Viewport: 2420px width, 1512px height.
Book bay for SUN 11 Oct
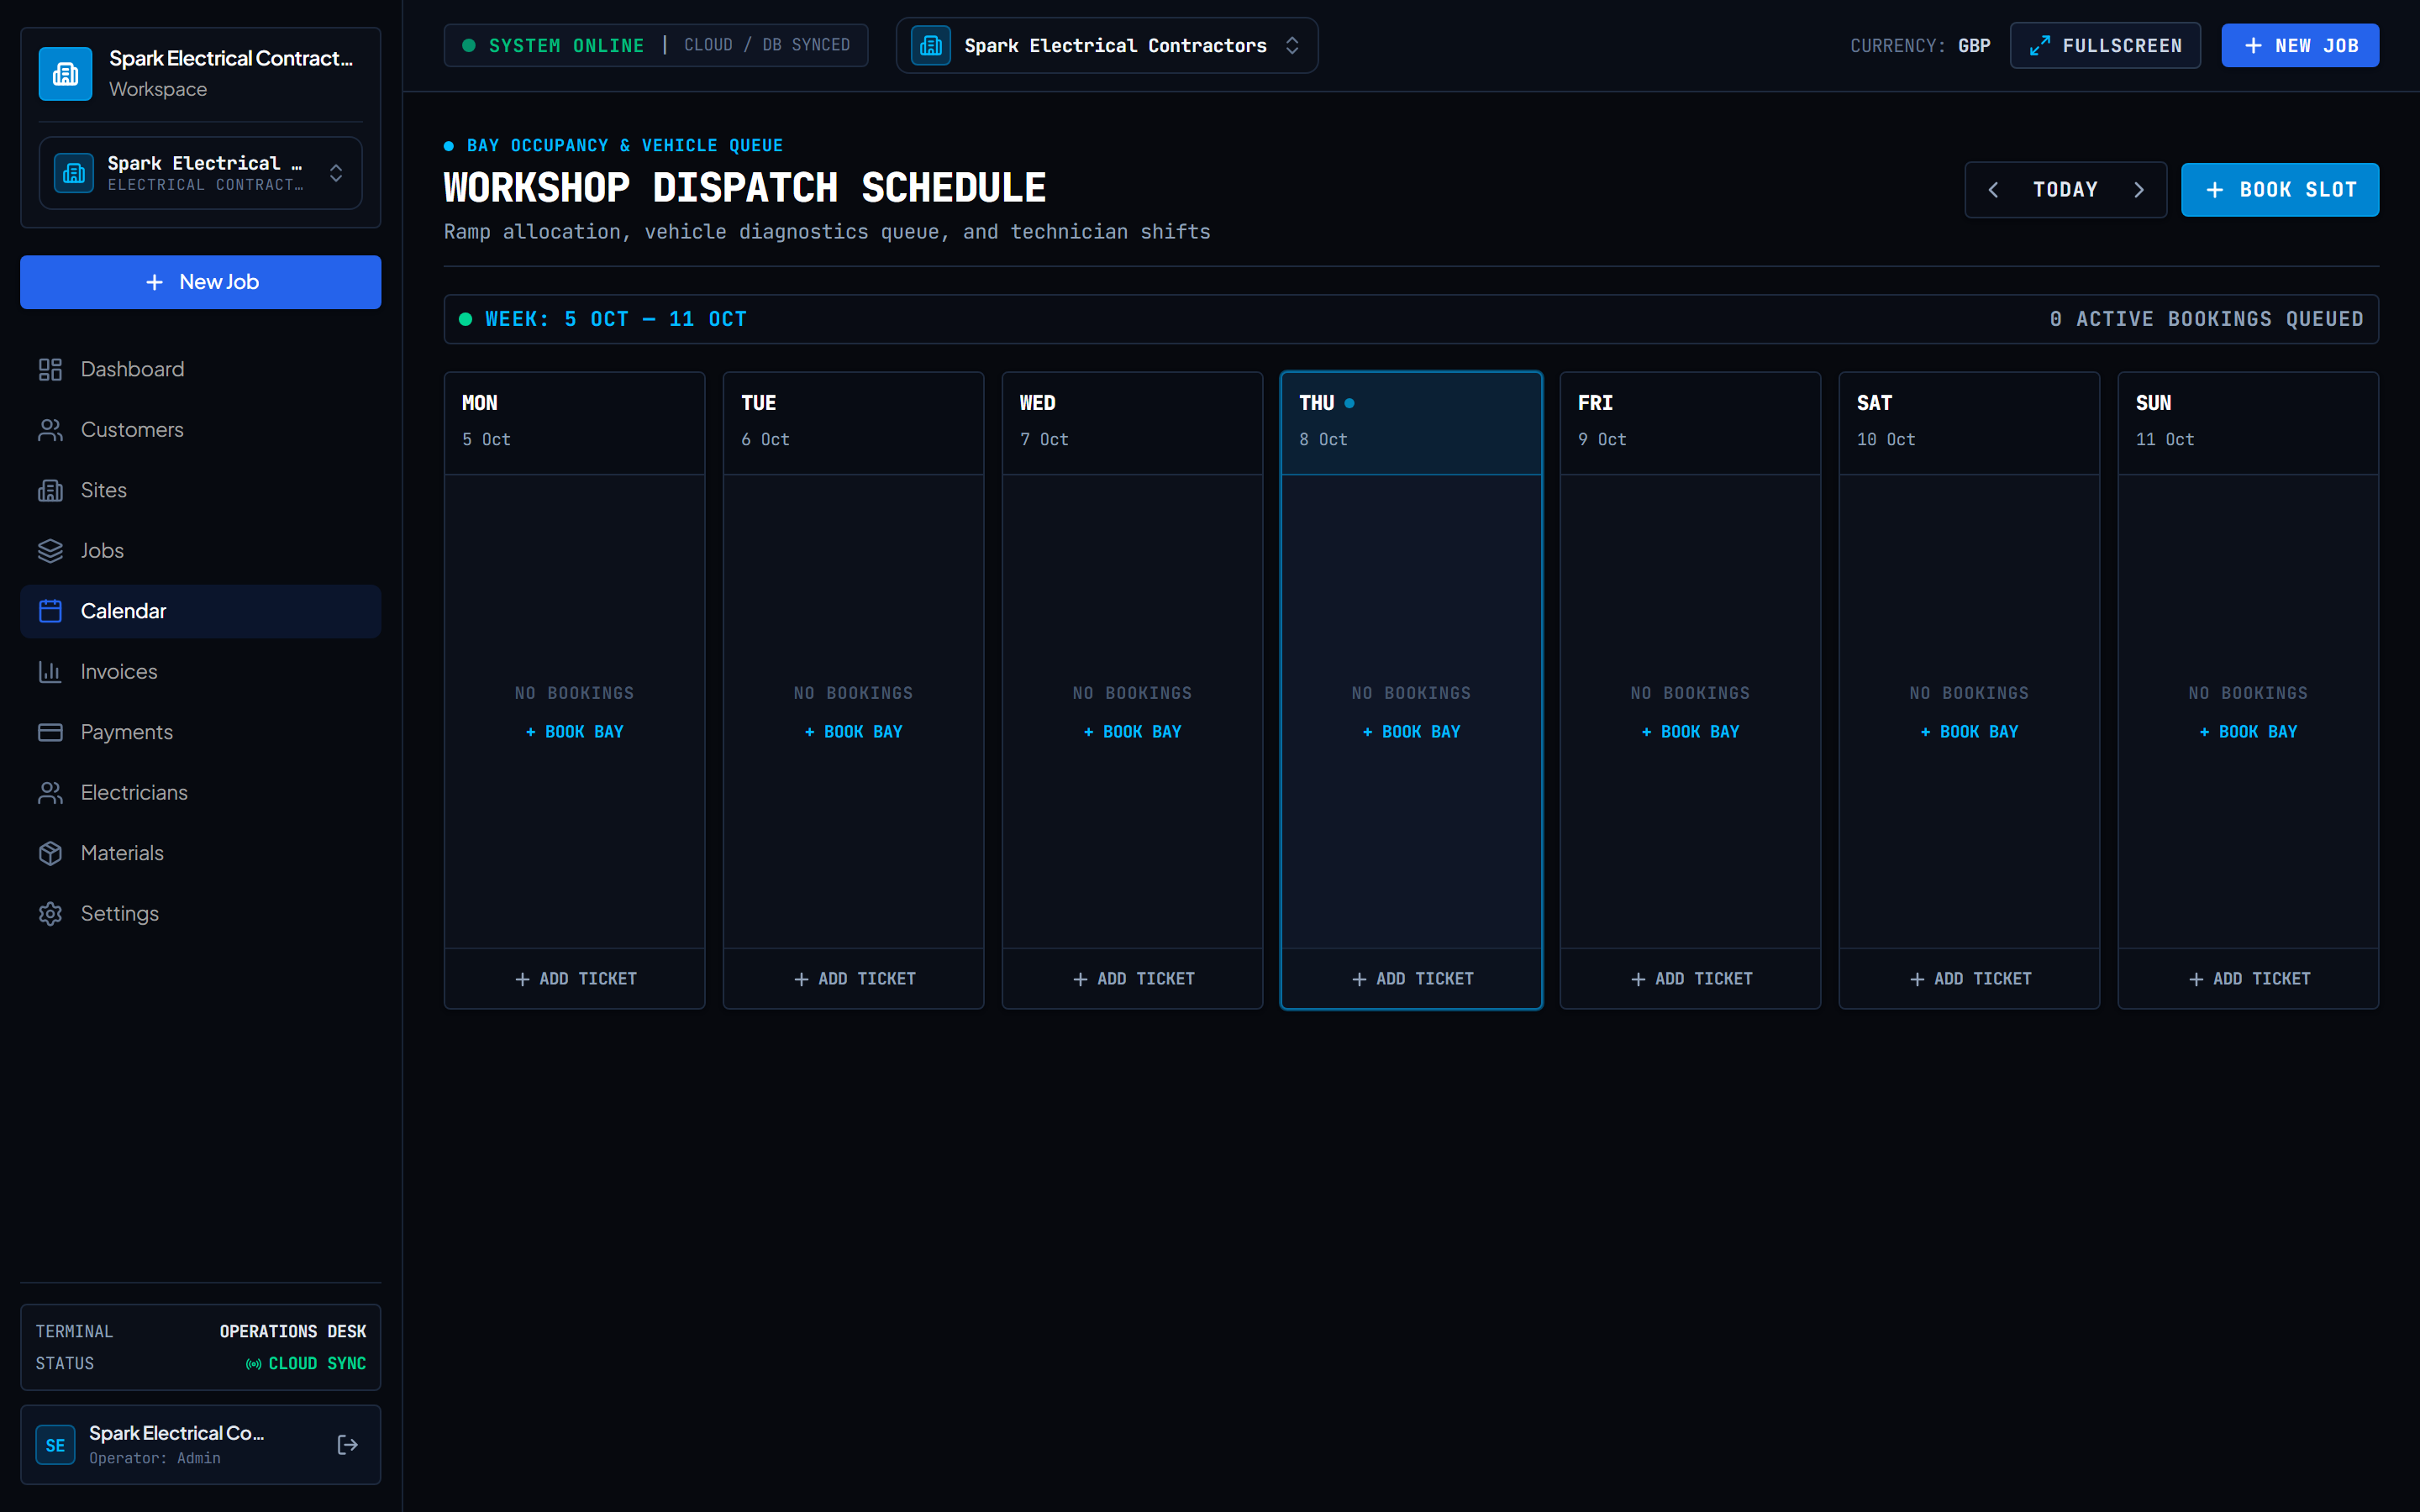2248,732
